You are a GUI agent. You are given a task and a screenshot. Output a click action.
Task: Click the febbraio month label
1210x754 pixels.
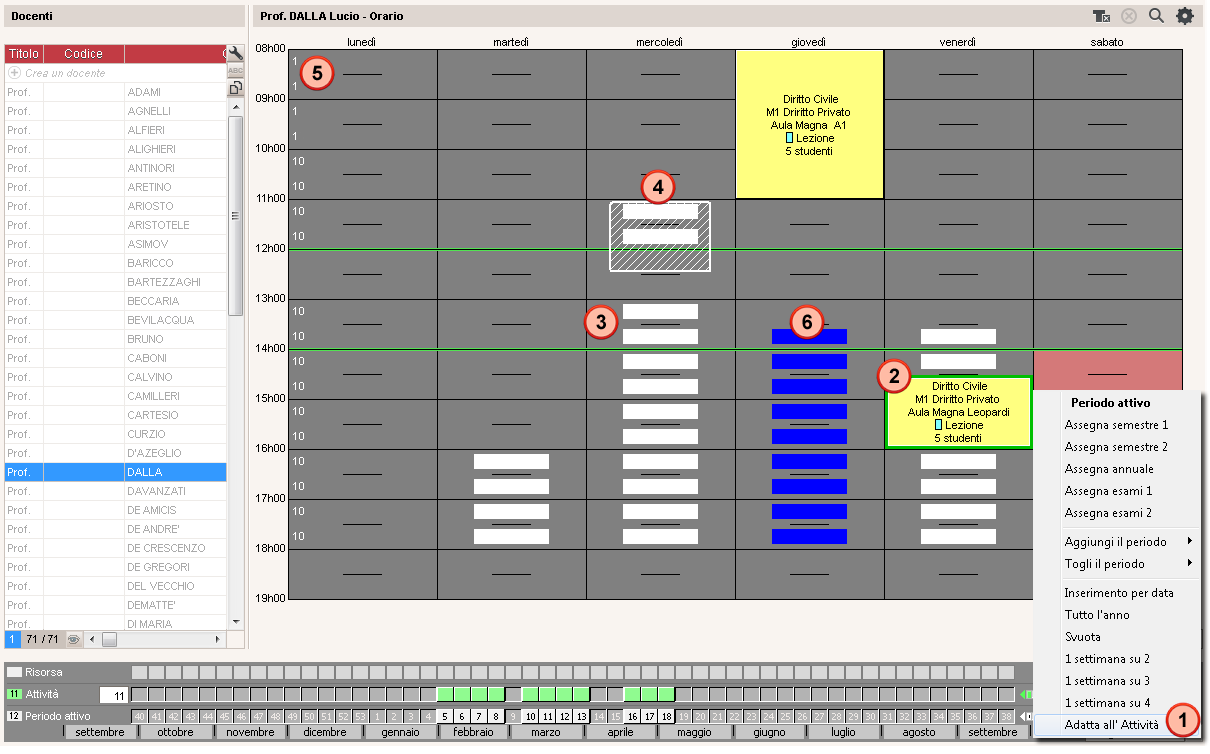pyautogui.click(x=473, y=732)
